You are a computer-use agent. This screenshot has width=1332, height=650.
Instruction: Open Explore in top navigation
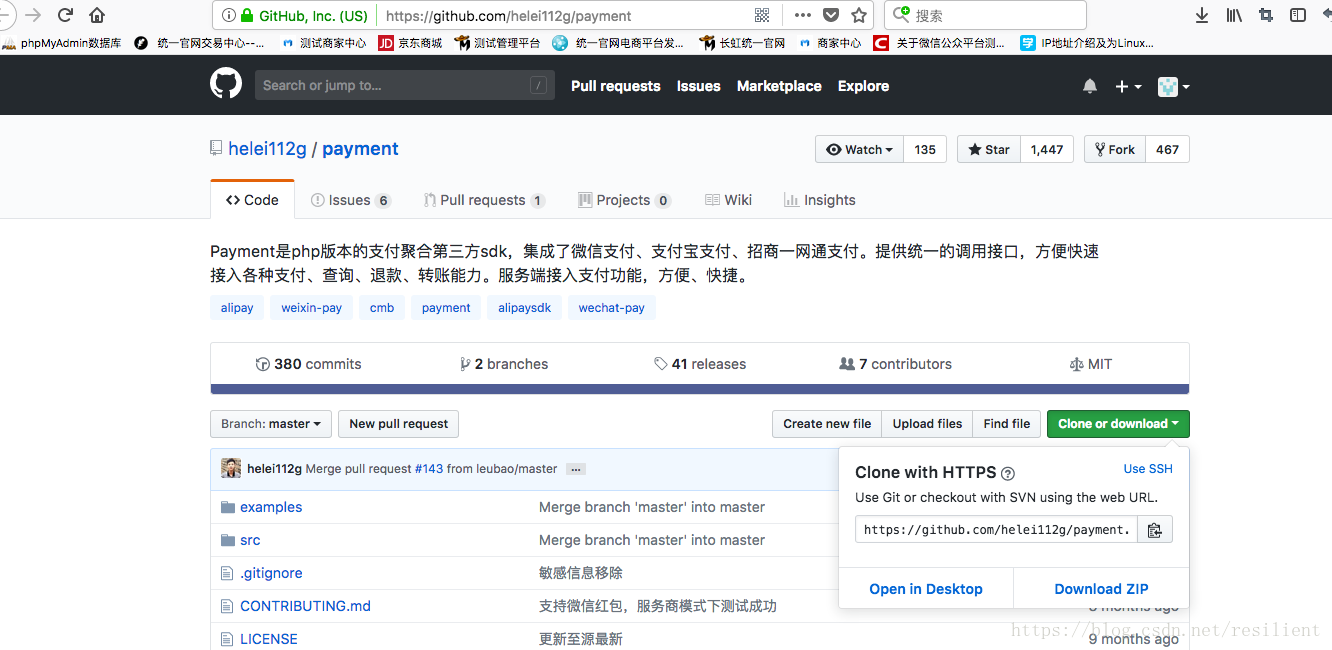point(863,86)
